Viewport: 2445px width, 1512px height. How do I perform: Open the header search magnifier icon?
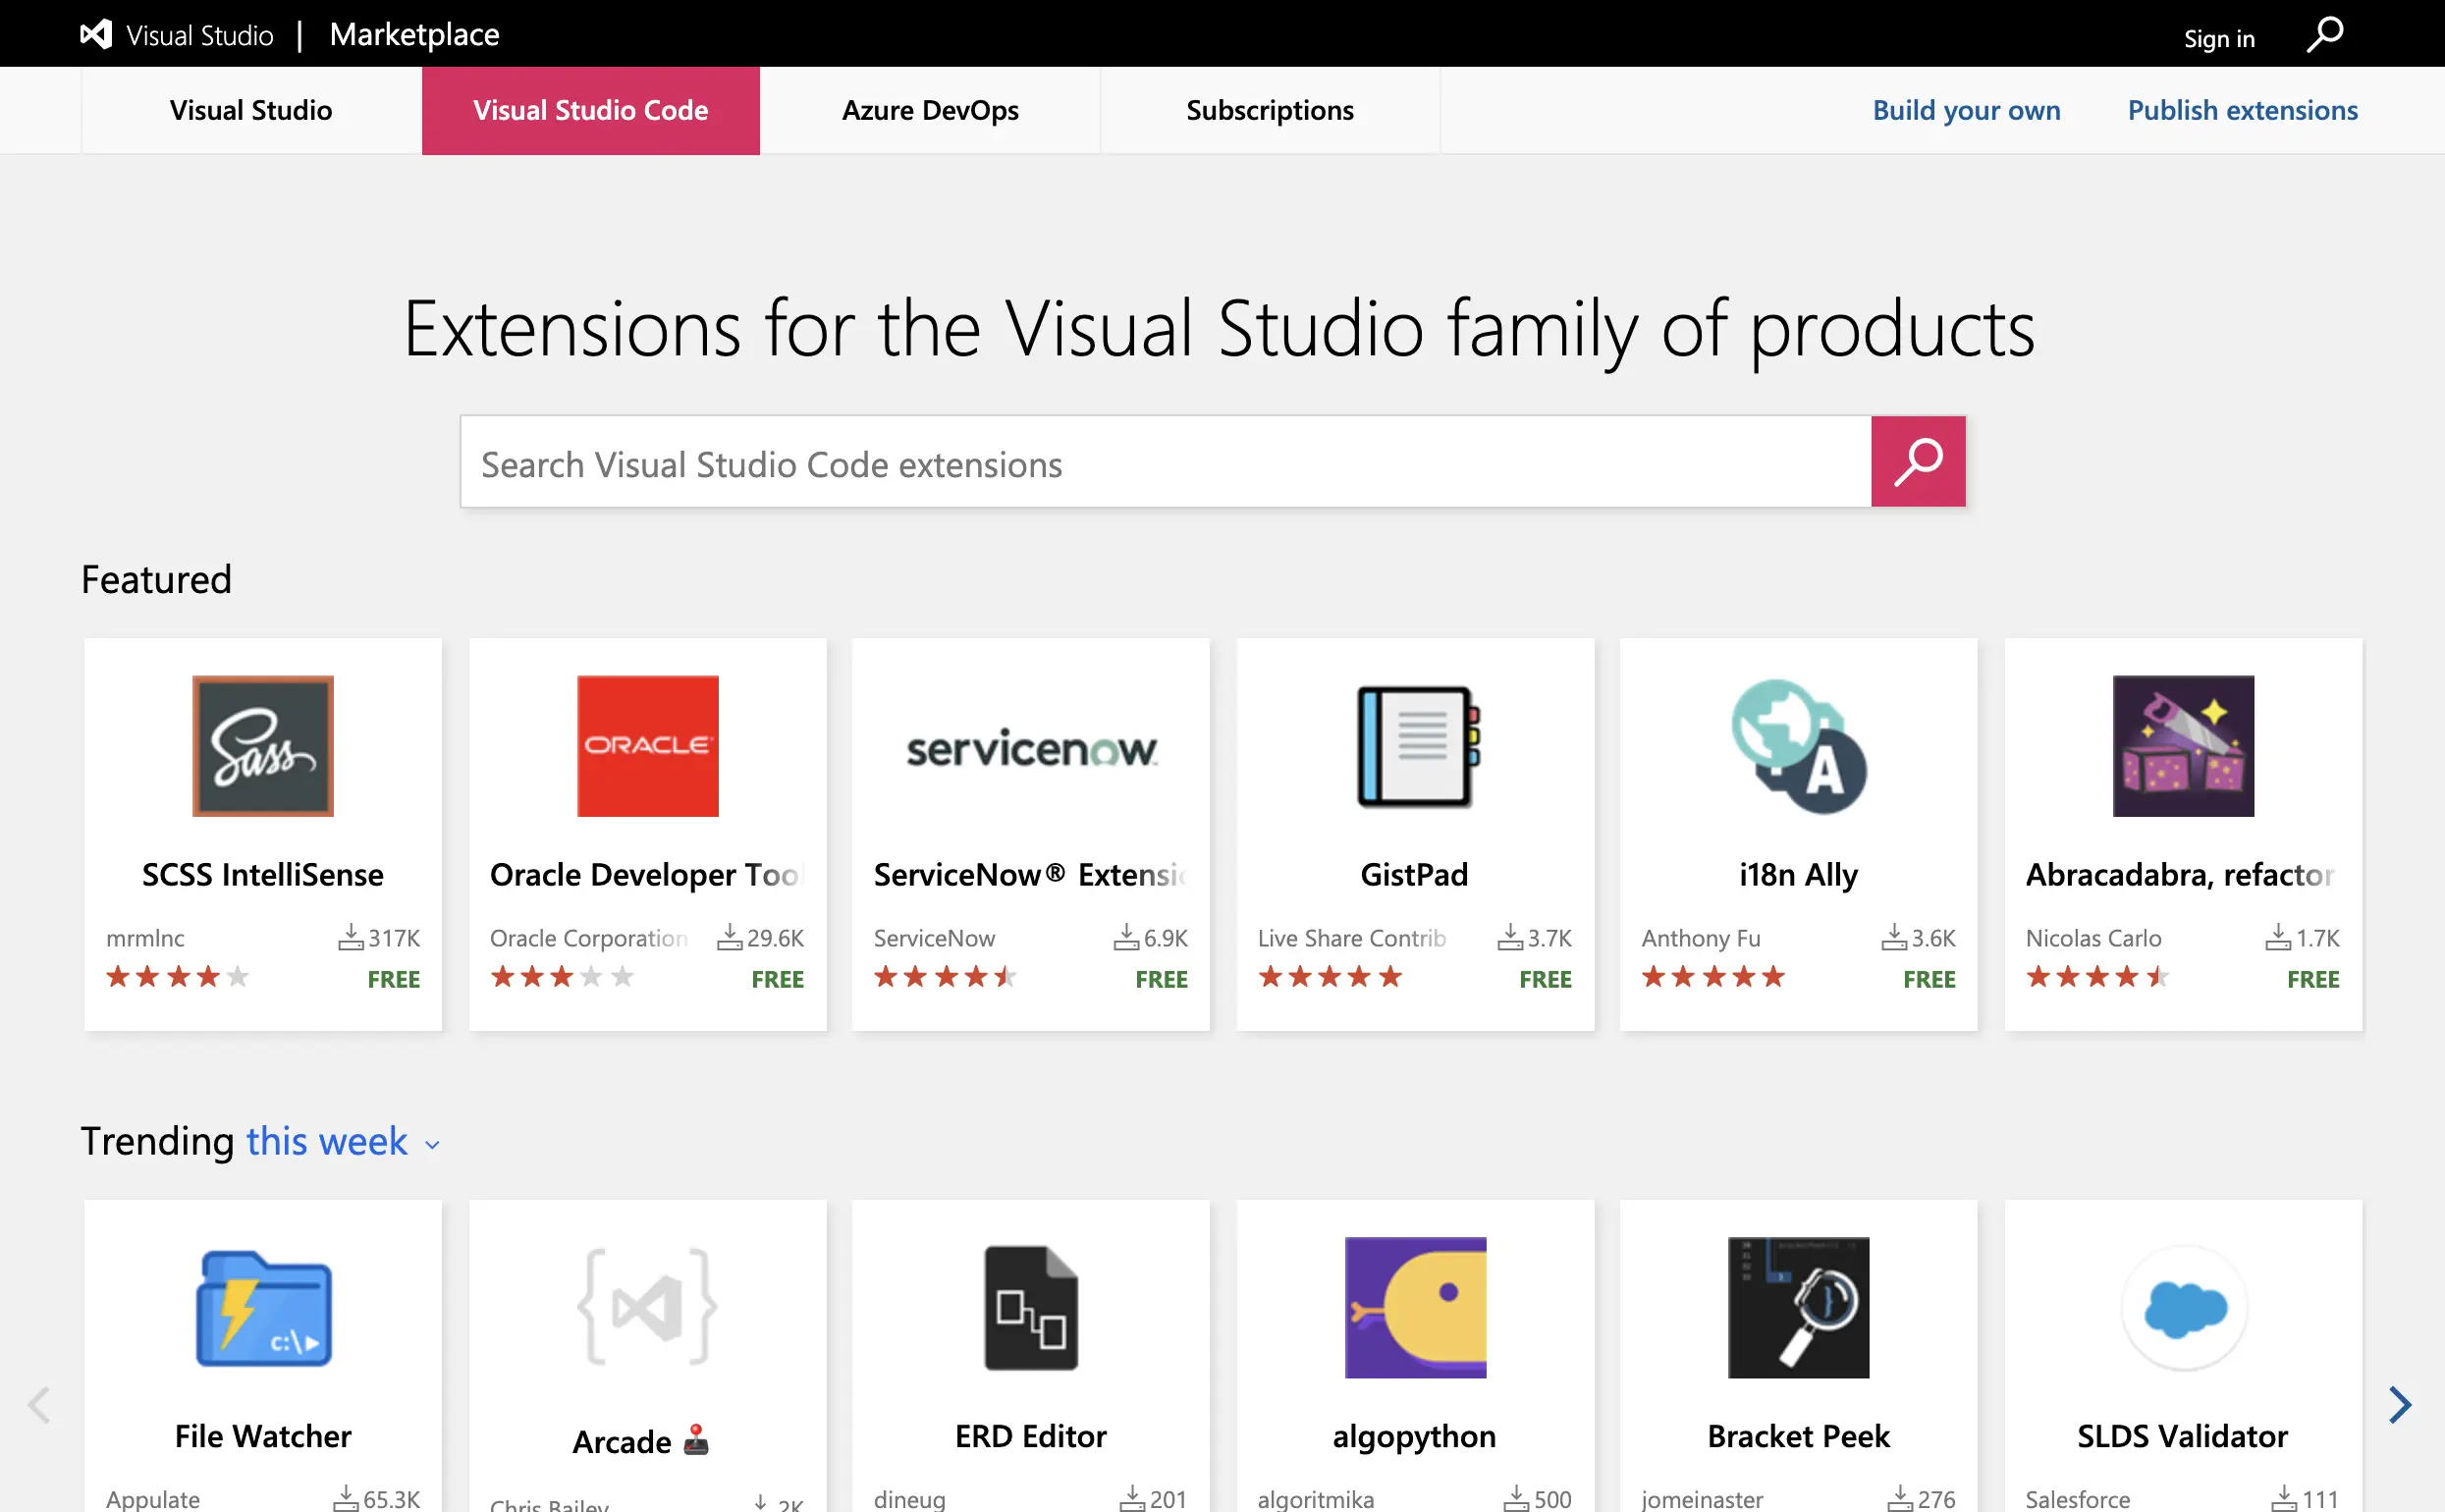click(2325, 35)
